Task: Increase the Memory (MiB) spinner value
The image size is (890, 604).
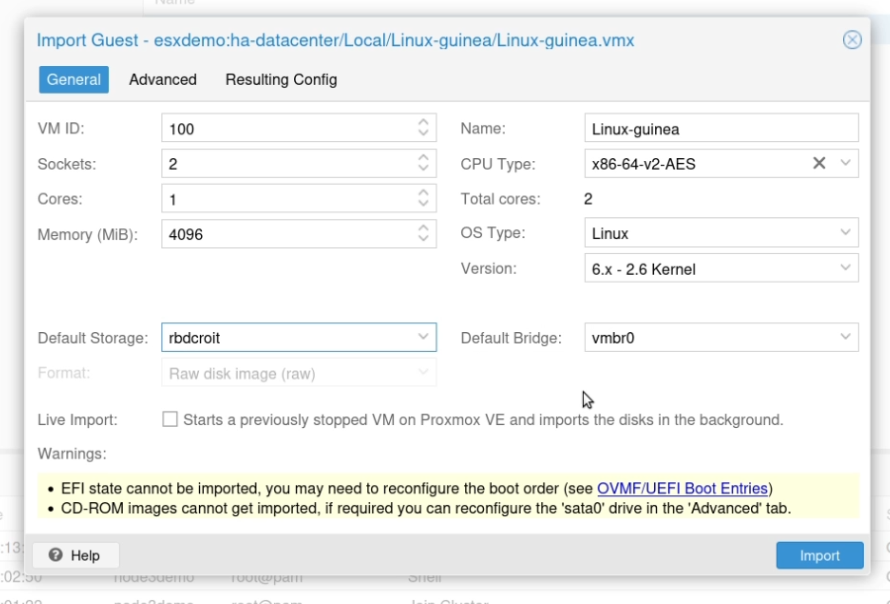Action: pyautogui.click(x=423, y=228)
